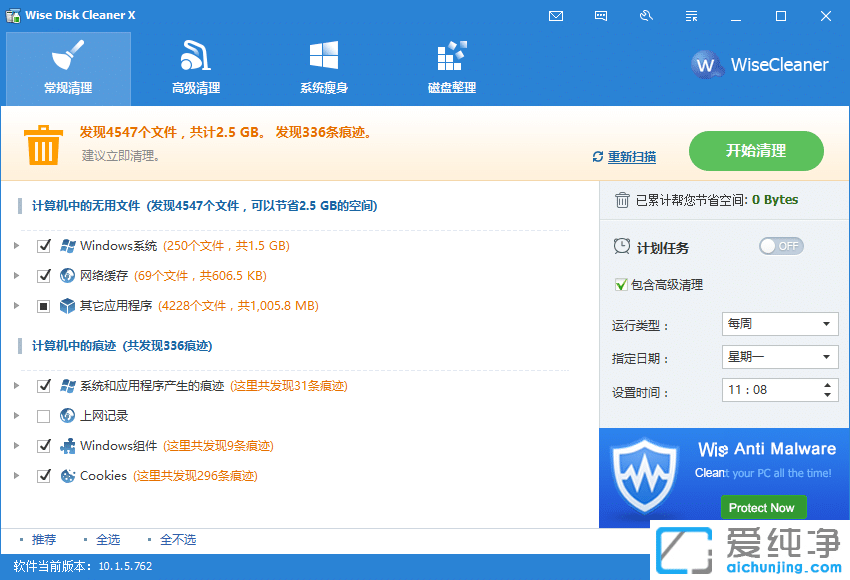Click the (这里共发现296条痕迹) text
Image resolution: width=850 pixels, height=580 pixels.
(195, 476)
